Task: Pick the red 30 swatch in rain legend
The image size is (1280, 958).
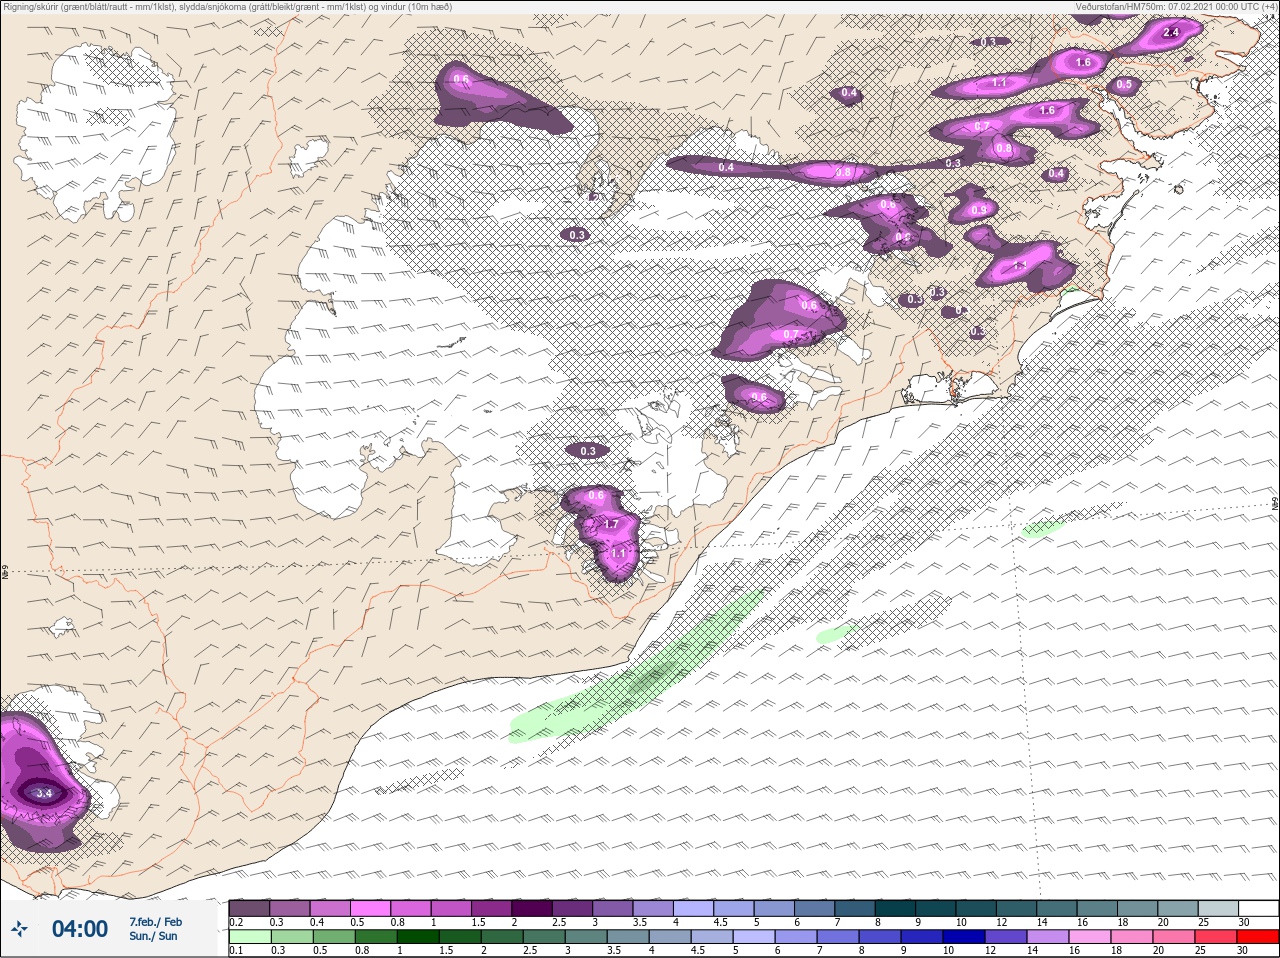Action: click(1257, 937)
